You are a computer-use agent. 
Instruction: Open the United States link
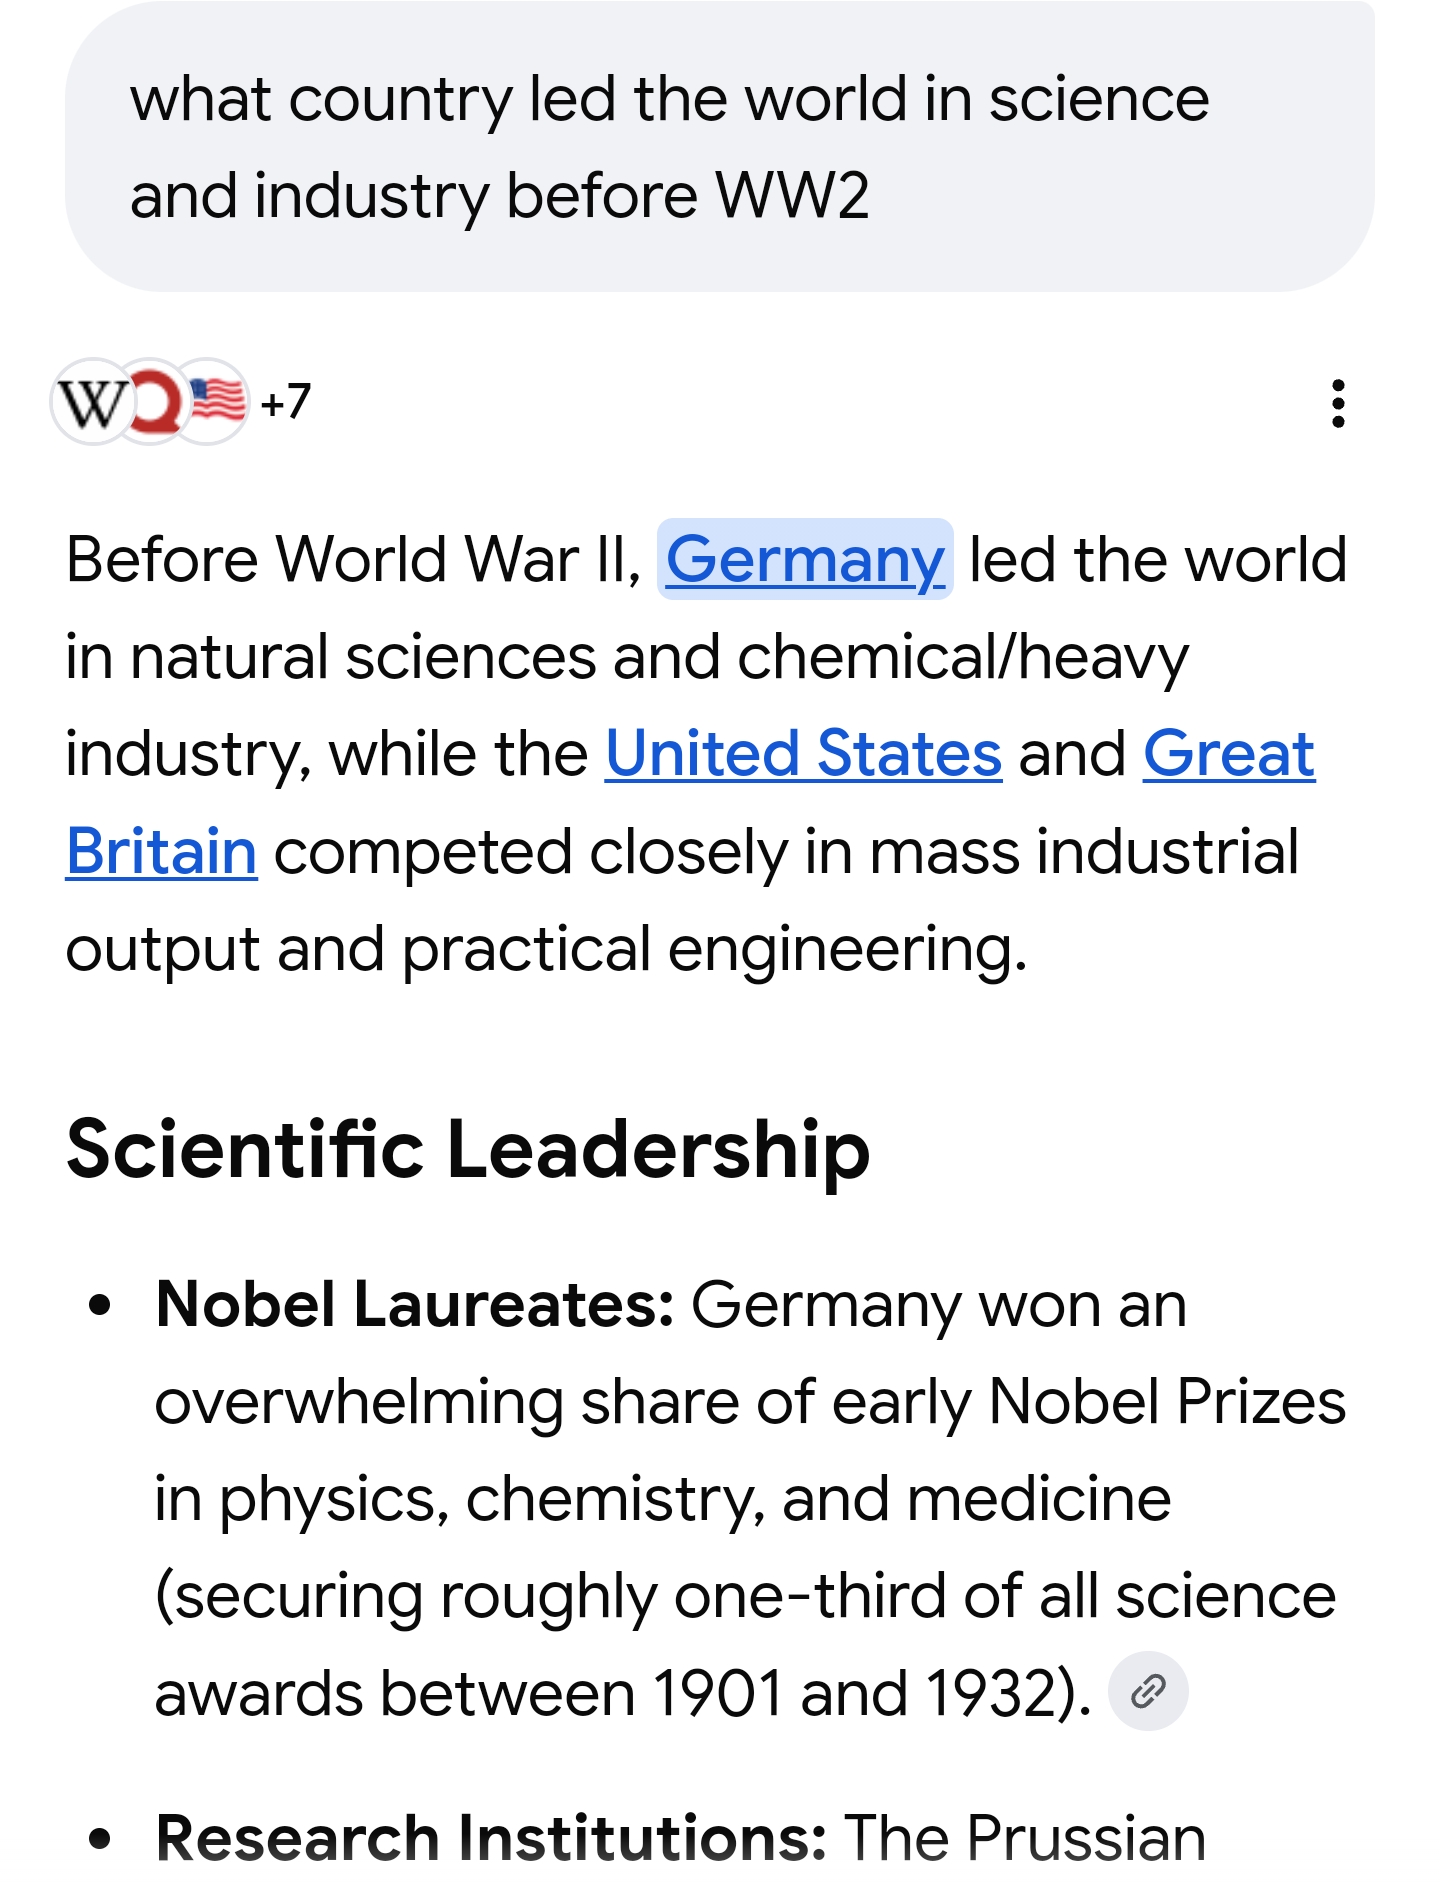[x=804, y=754]
